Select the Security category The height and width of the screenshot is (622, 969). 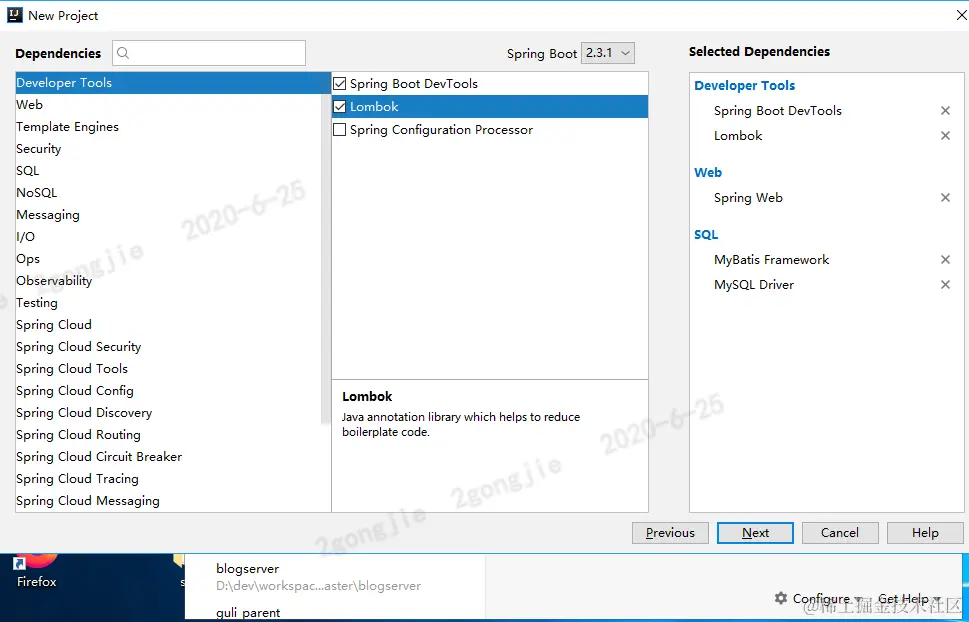click(169, 149)
